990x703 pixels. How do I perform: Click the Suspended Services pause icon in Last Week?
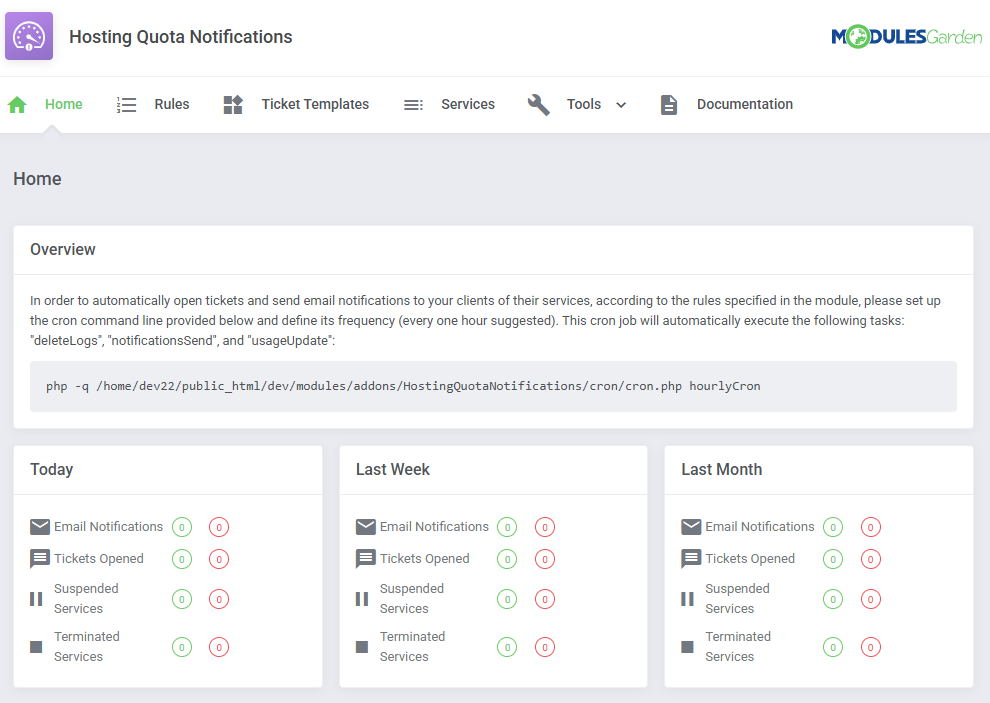tap(362, 599)
